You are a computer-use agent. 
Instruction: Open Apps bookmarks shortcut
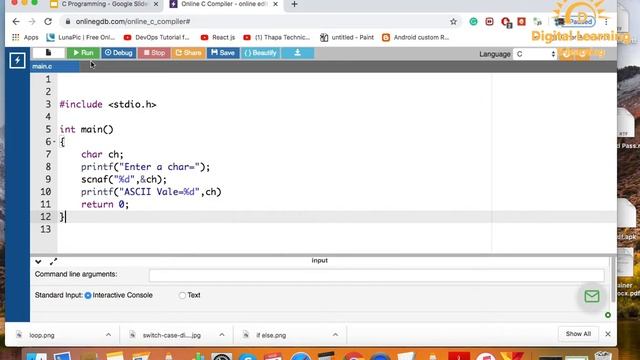pos(25,38)
